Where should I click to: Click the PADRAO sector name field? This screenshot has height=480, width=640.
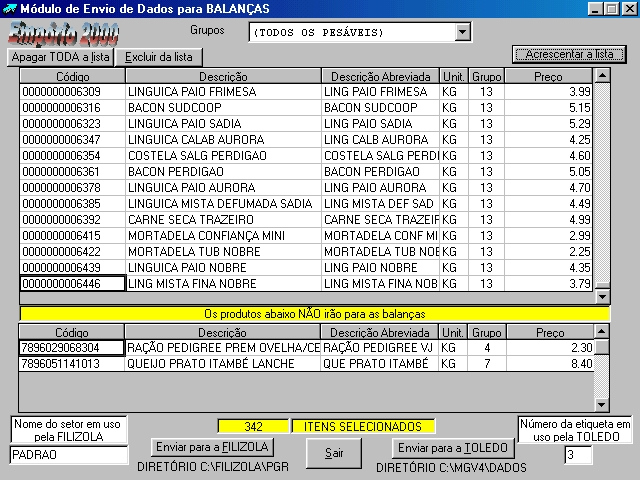coord(69,455)
